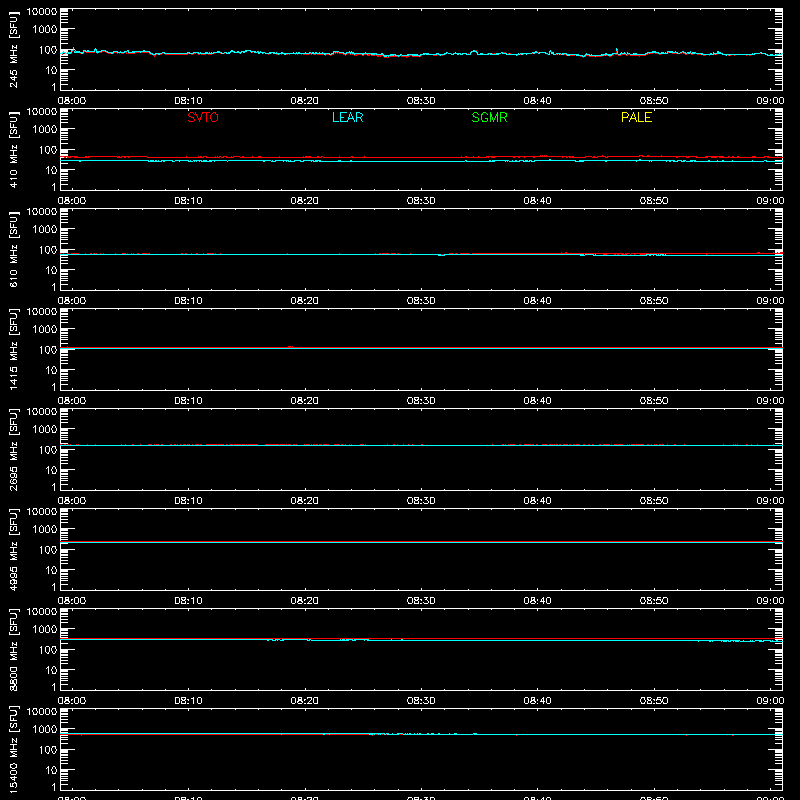This screenshot has width=800, height=800.
Task: Click 08:30 tick under the 245 MHz plot
Action: (x=421, y=101)
